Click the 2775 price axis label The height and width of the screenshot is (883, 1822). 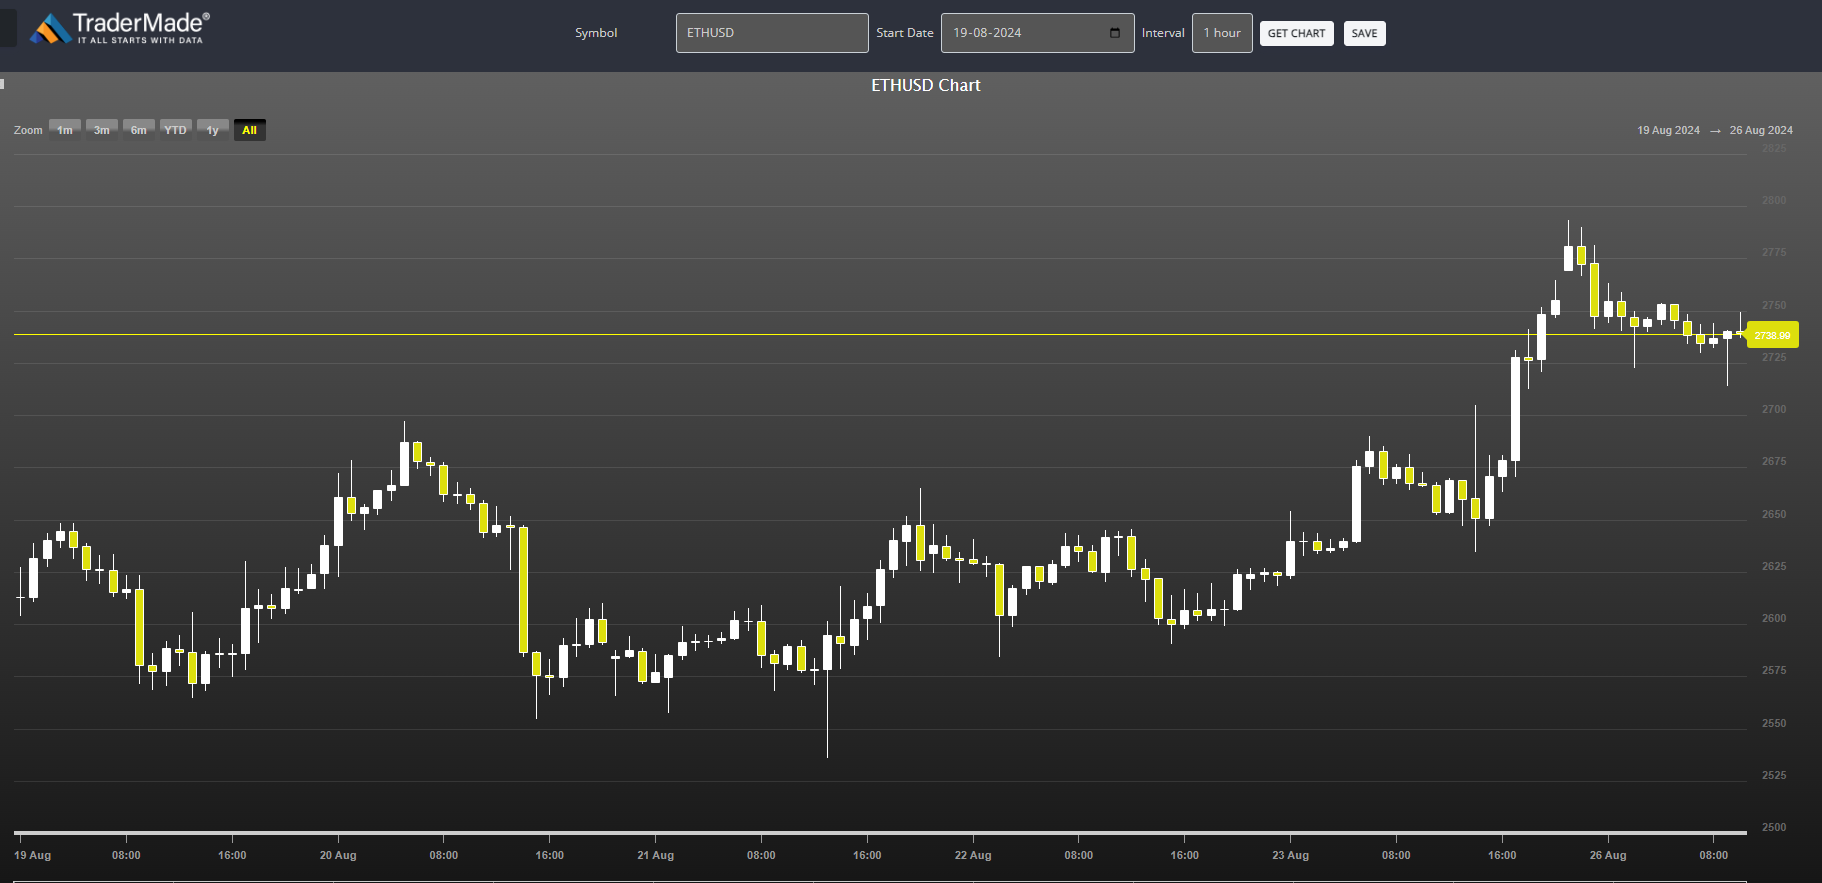(1774, 252)
